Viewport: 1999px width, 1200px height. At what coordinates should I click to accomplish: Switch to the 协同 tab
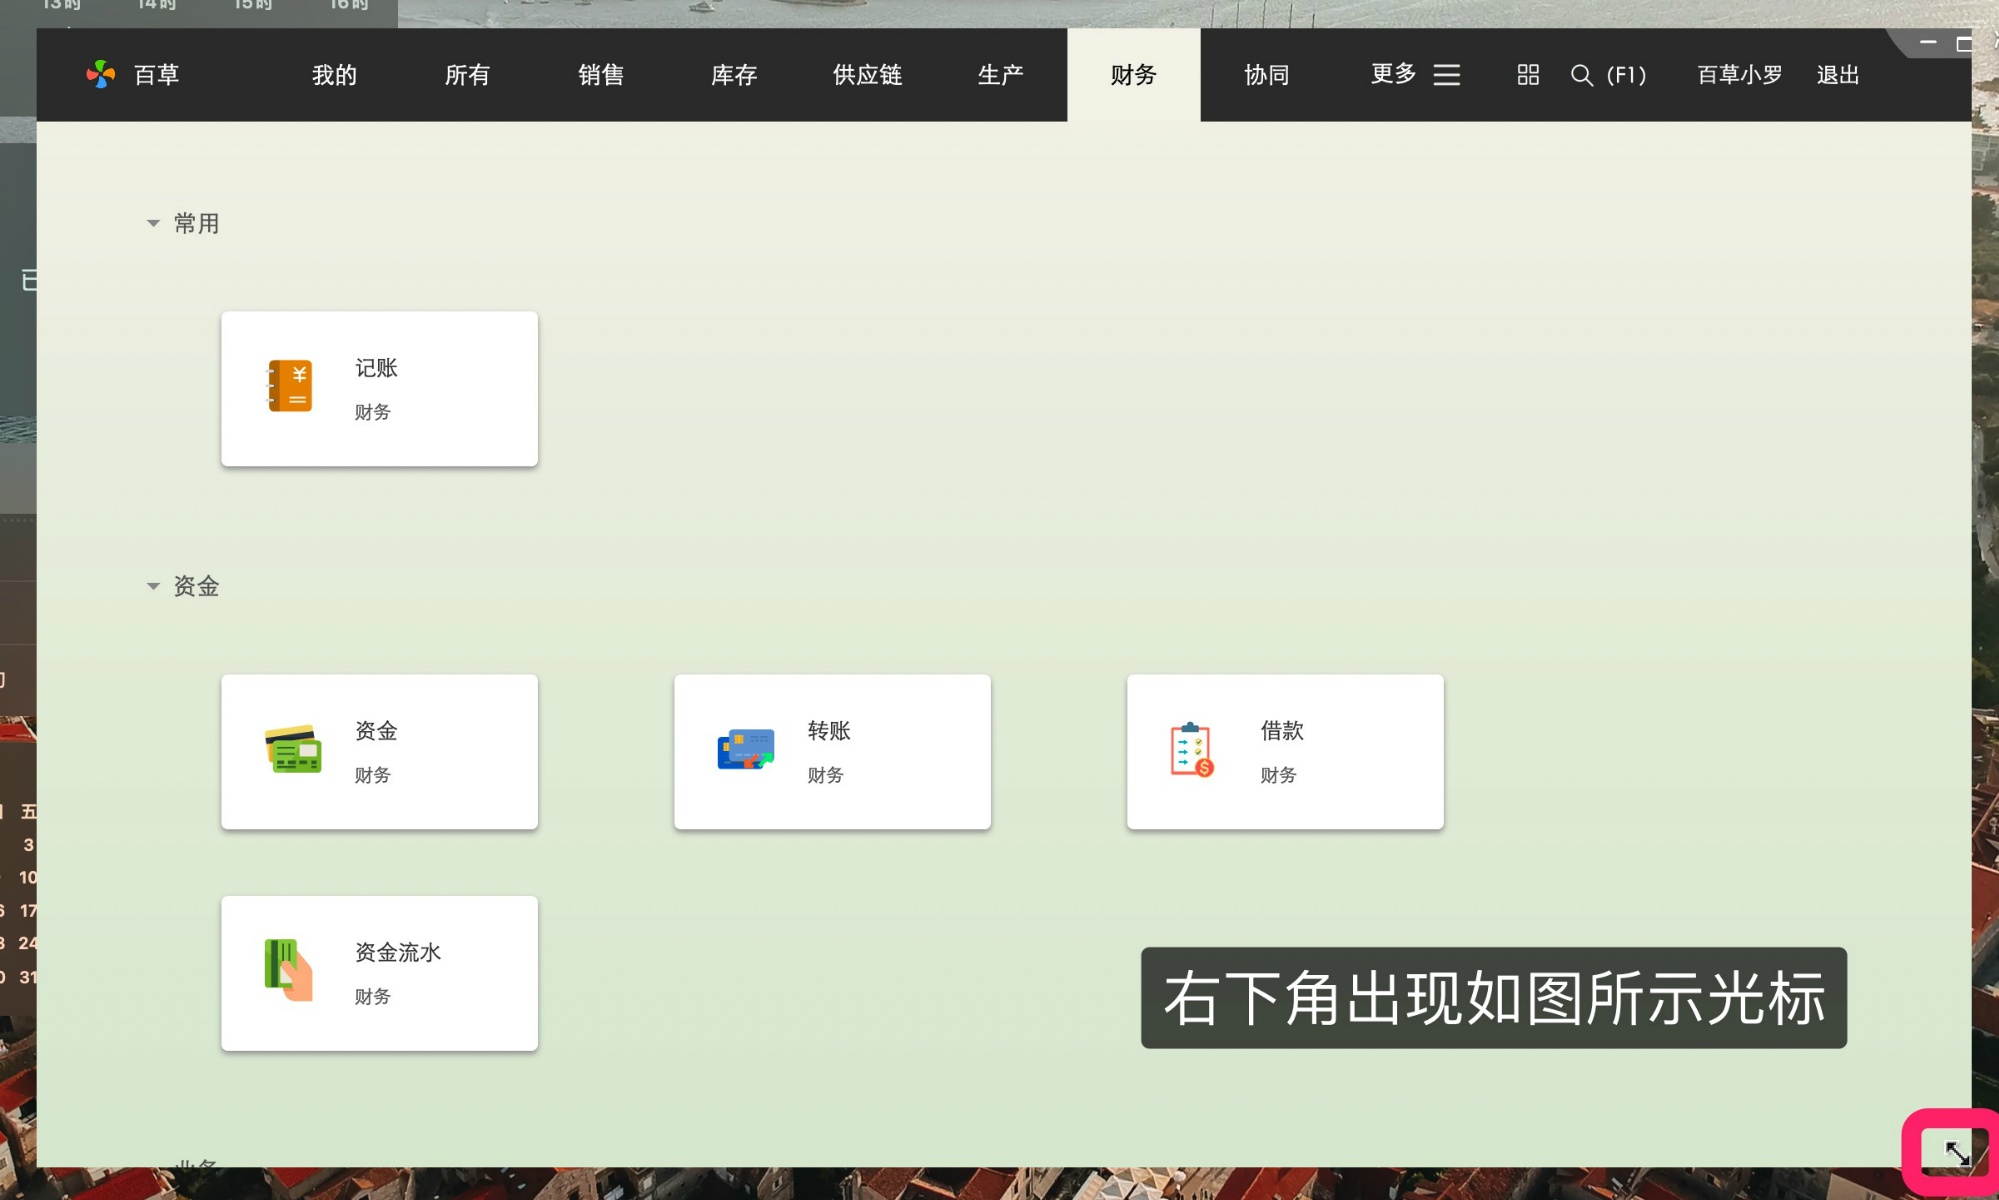point(1266,75)
